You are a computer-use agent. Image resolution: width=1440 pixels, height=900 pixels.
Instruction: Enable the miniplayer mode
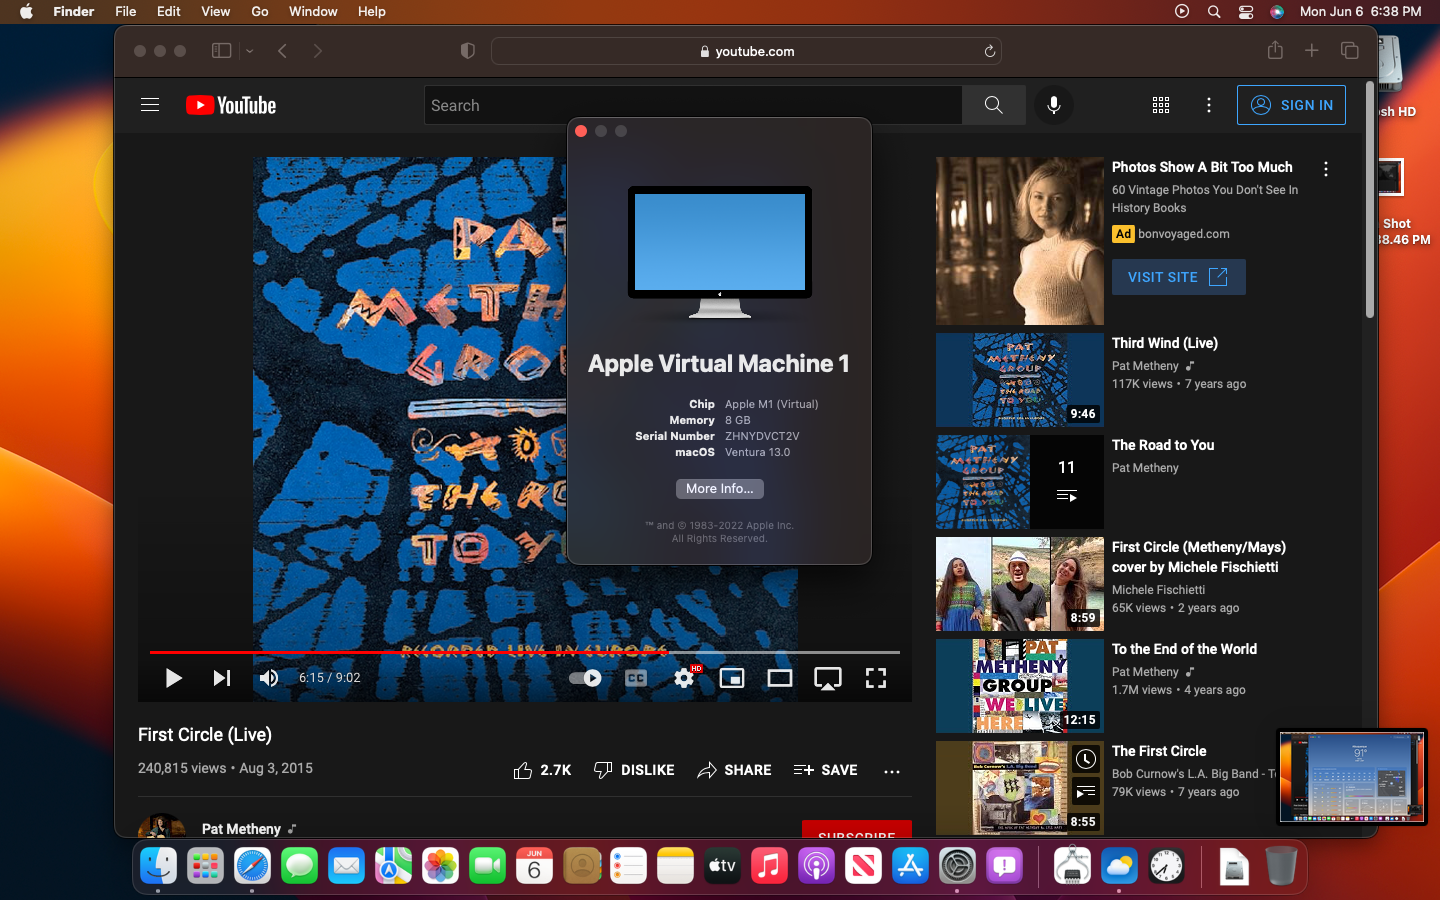pos(732,678)
